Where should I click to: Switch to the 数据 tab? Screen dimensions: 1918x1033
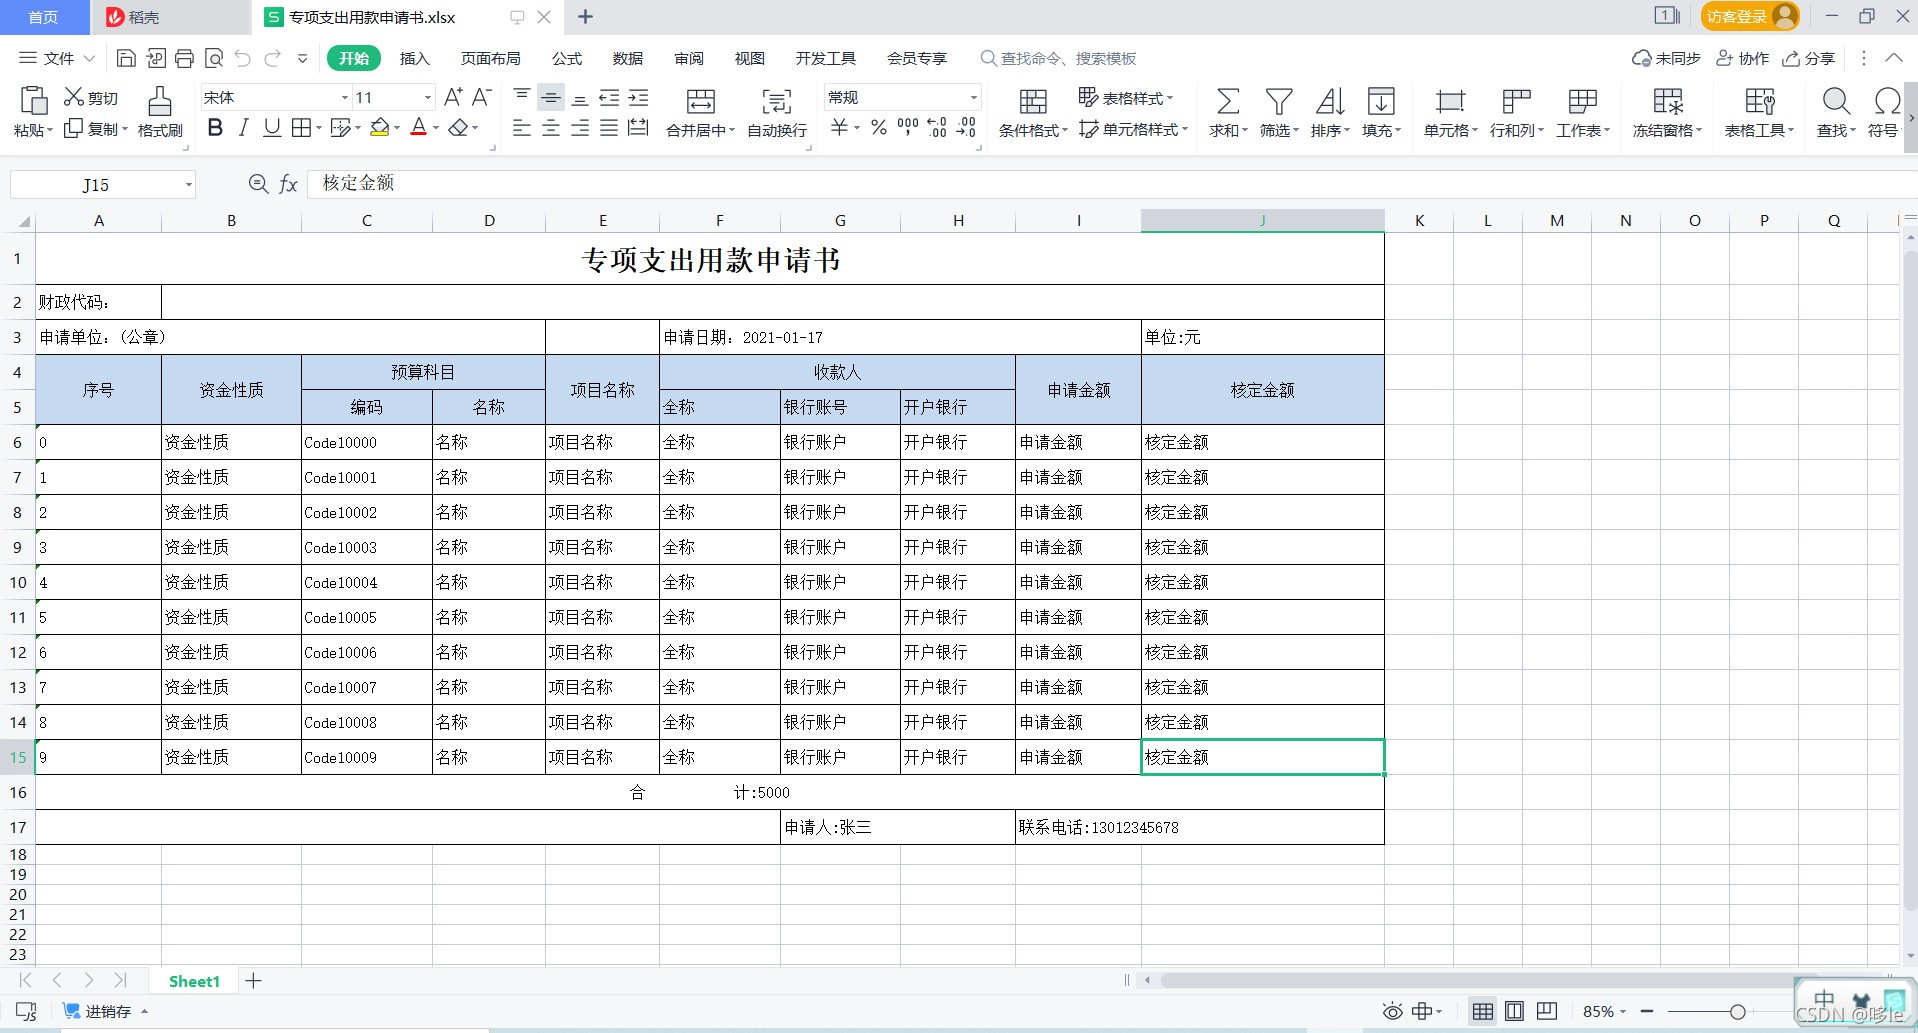[628, 58]
